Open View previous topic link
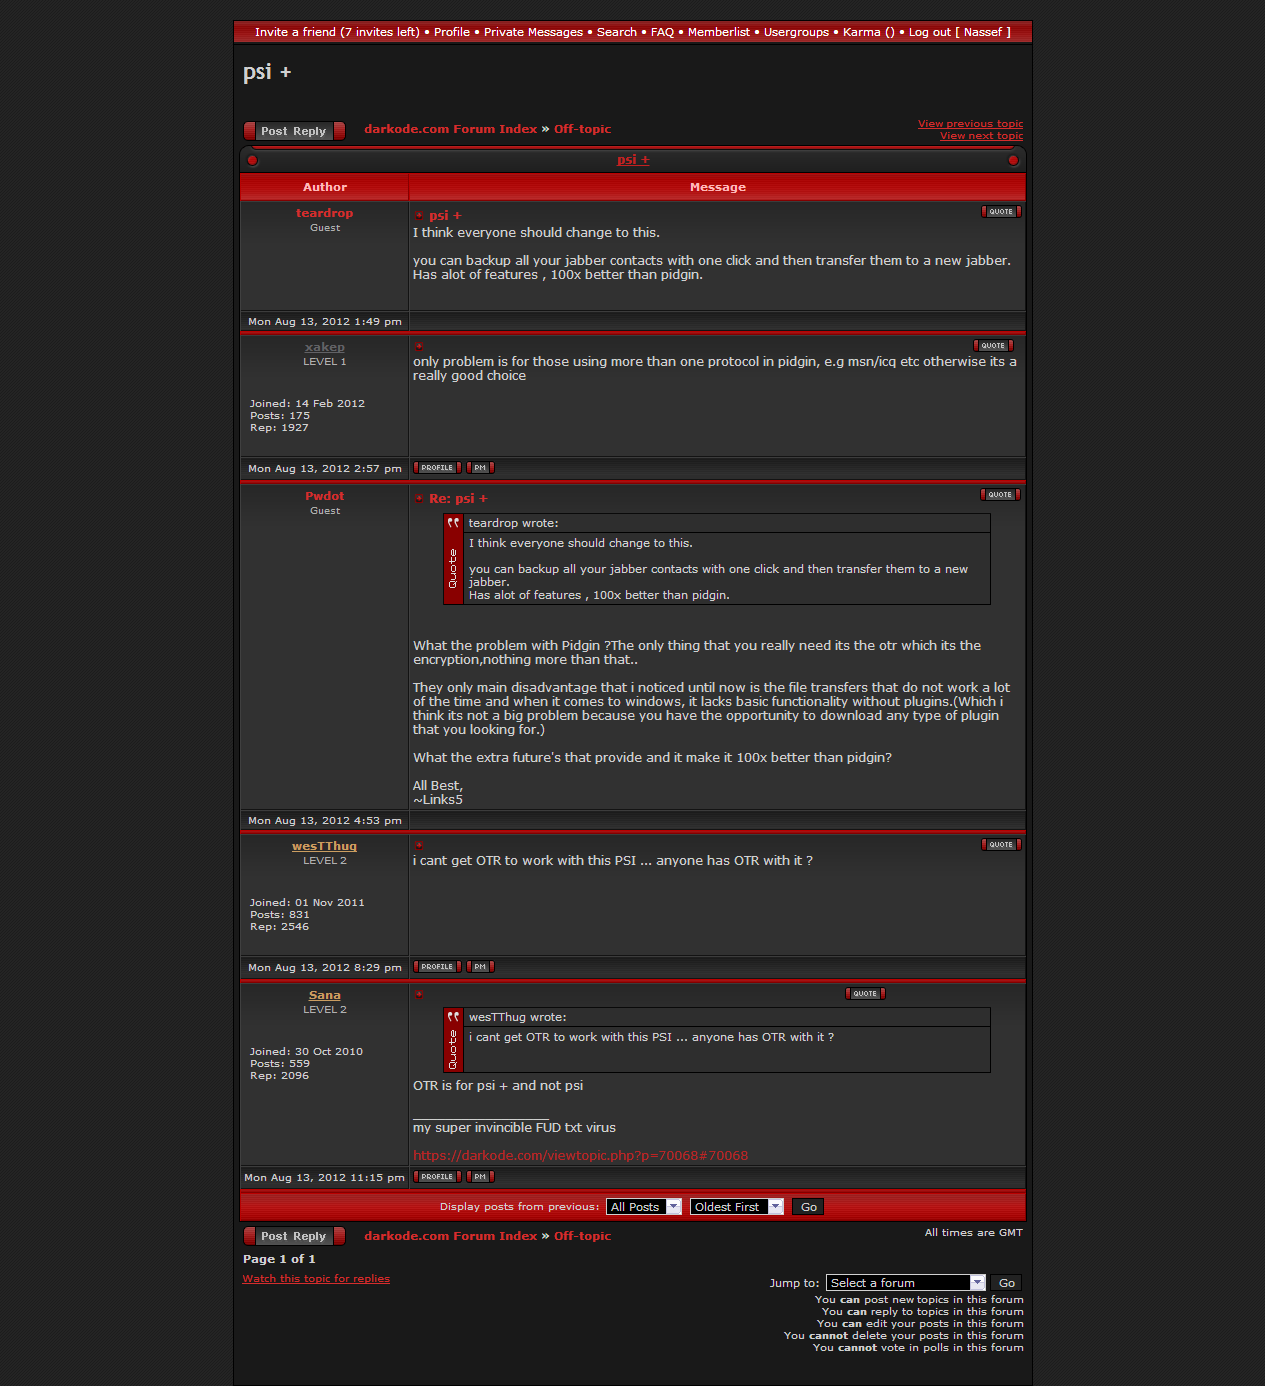The width and height of the screenshot is (1265, 1386). 970,124
